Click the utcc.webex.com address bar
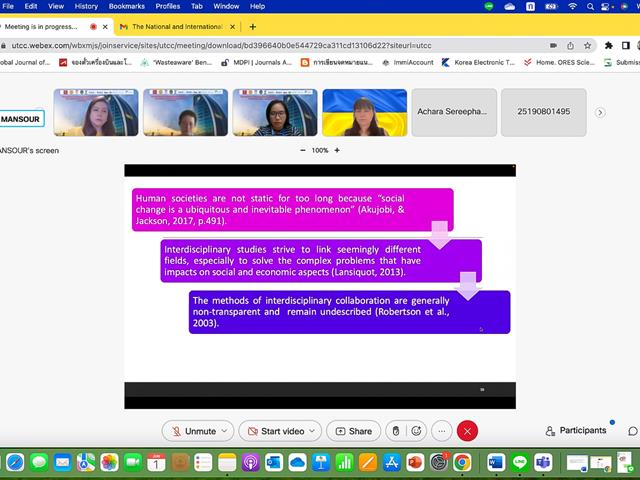 click(221, 45)
